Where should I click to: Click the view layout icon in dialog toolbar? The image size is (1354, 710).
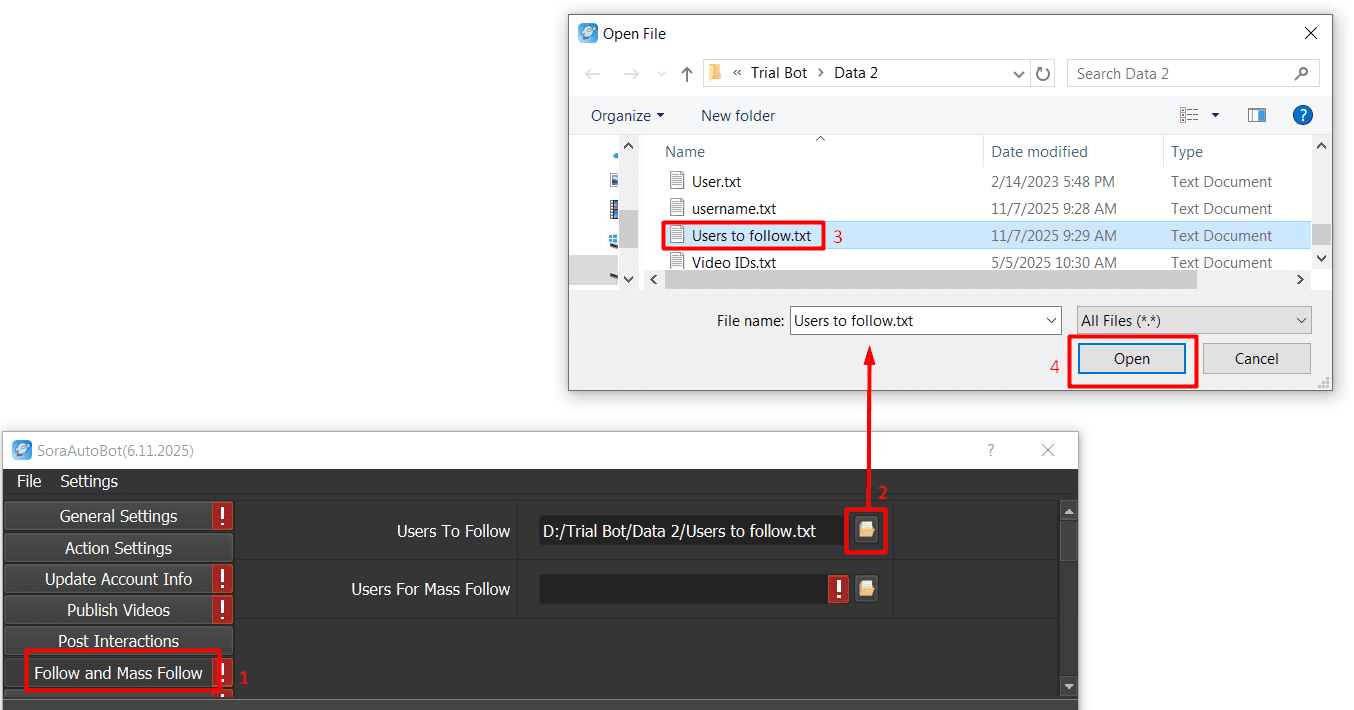(1192, 115)
